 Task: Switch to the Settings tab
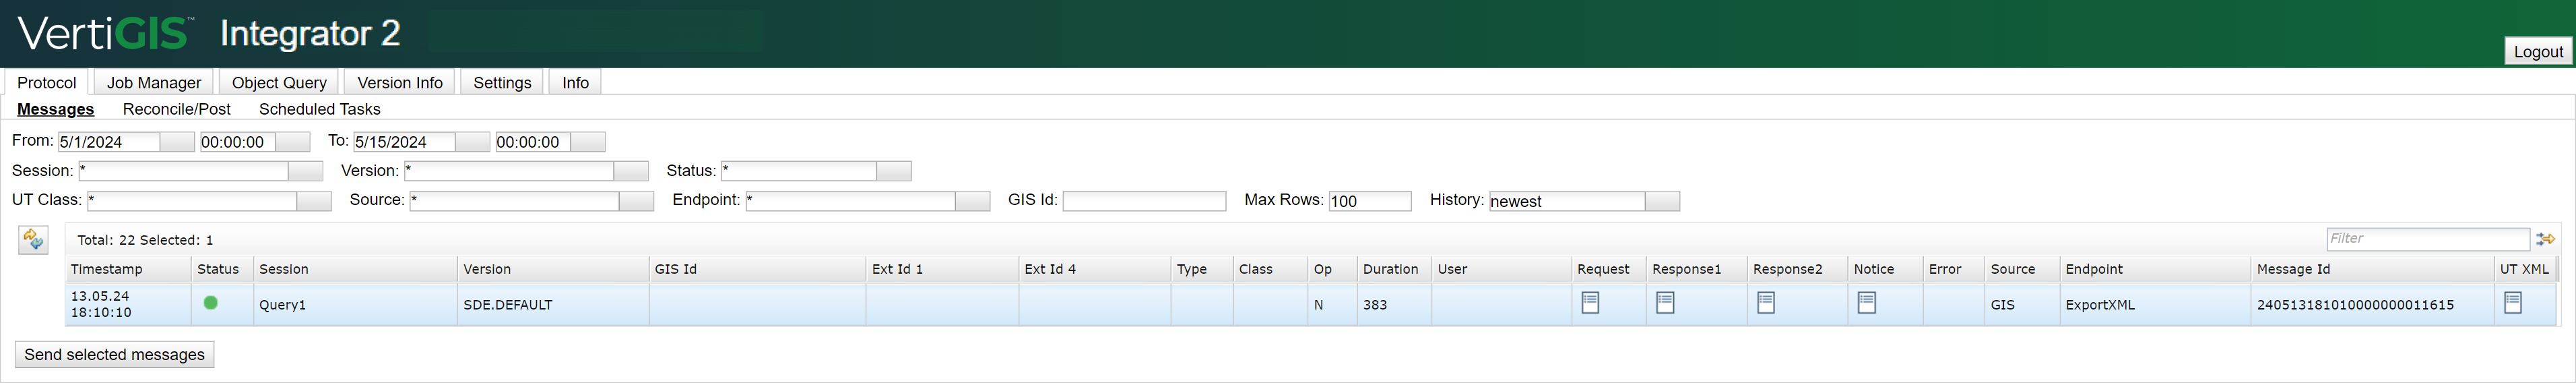(x=502, y=82)
